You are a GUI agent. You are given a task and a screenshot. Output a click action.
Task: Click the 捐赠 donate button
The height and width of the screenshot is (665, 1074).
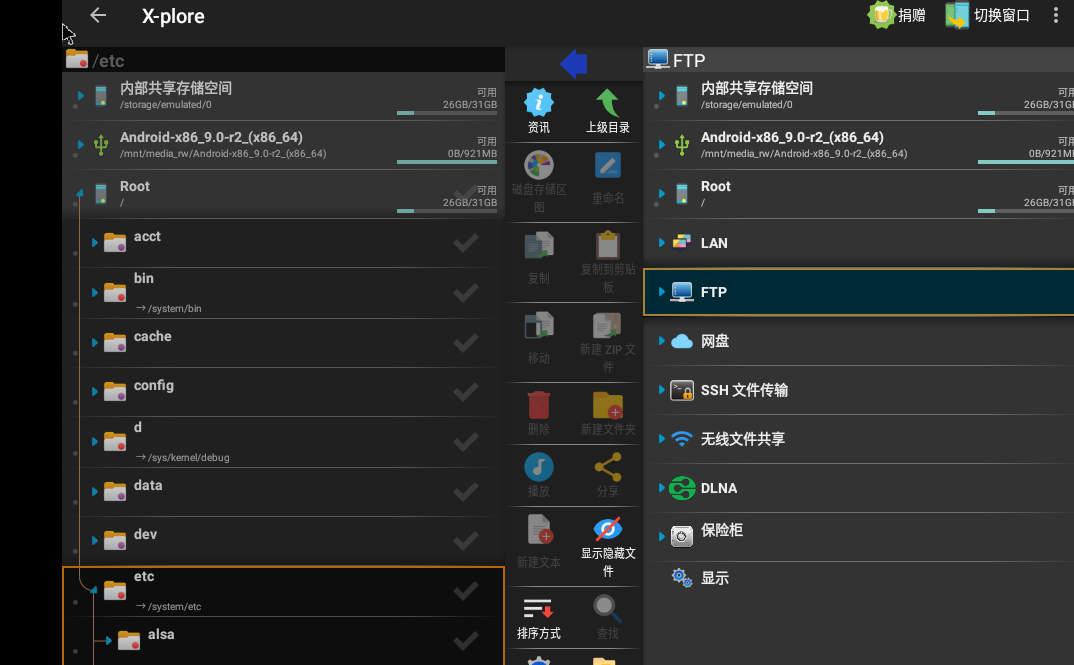(x=896, y=15)
